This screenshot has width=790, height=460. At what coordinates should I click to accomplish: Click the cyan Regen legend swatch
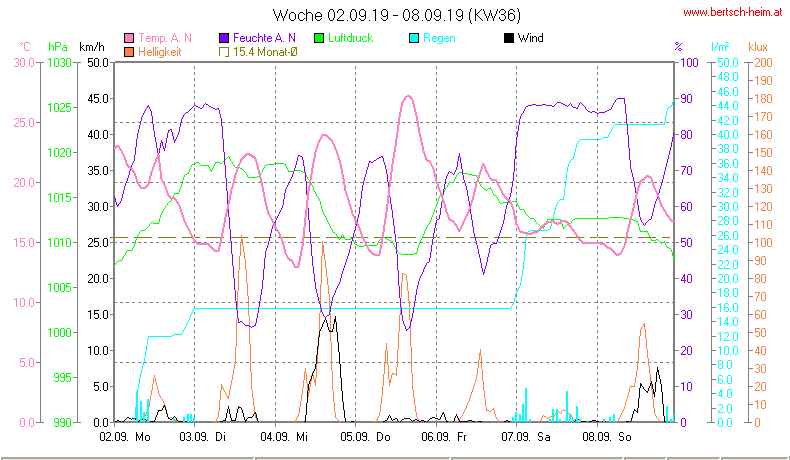pyautogui.click(x=414, y=38)
